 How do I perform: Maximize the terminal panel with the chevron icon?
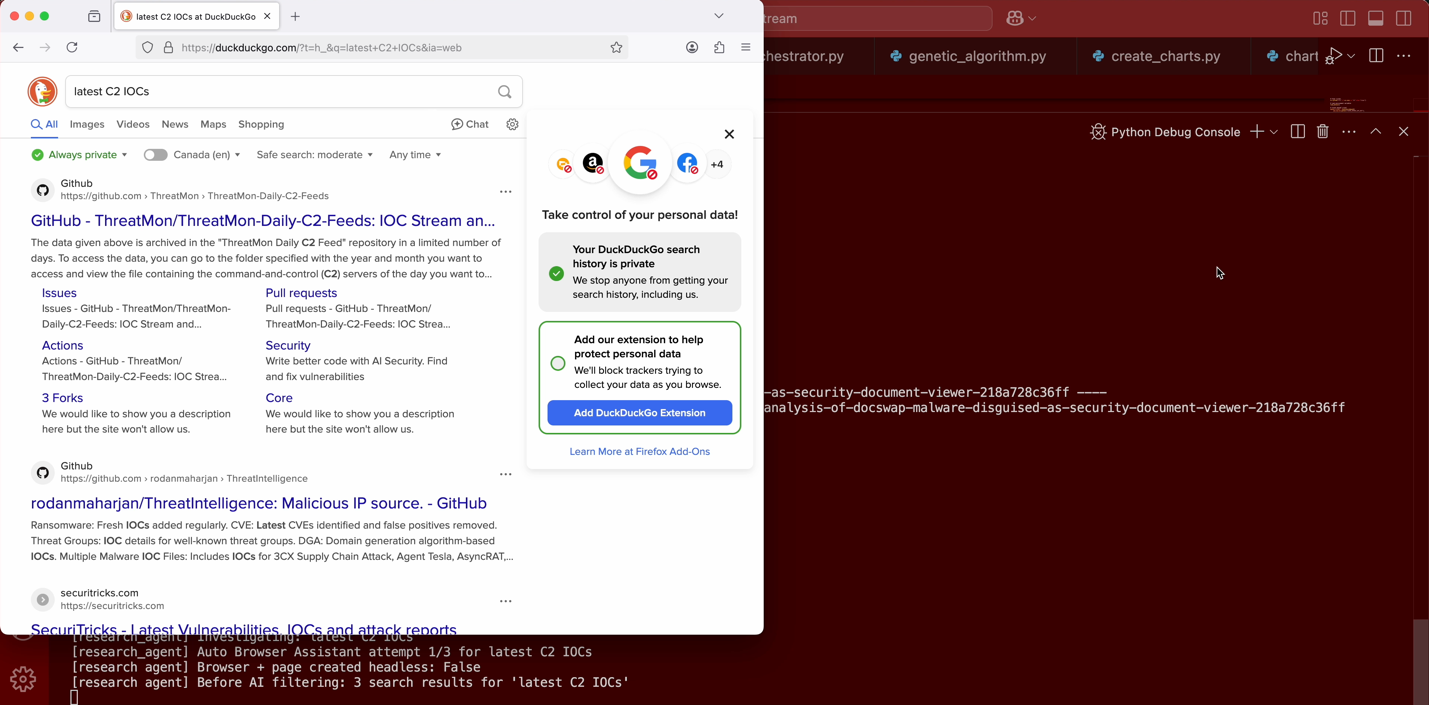(1375, 131)
